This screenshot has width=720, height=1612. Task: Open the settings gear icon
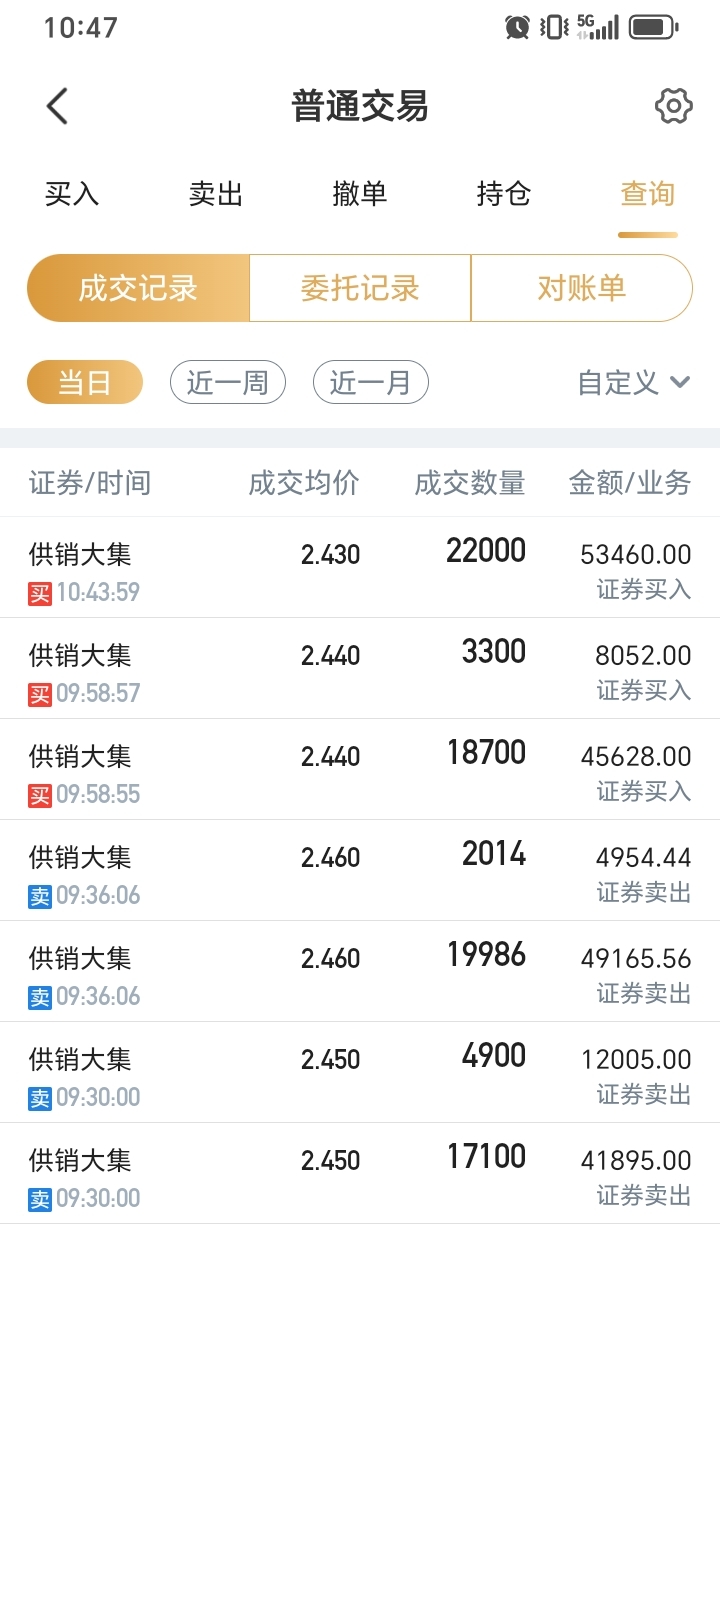(x=673, y=106)
